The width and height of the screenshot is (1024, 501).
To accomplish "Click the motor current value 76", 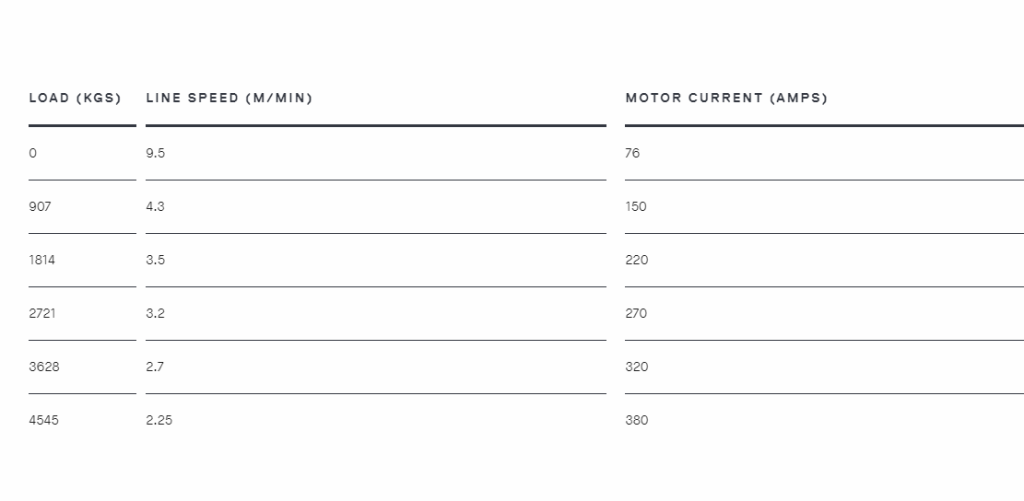I will (x=632, y=153).
